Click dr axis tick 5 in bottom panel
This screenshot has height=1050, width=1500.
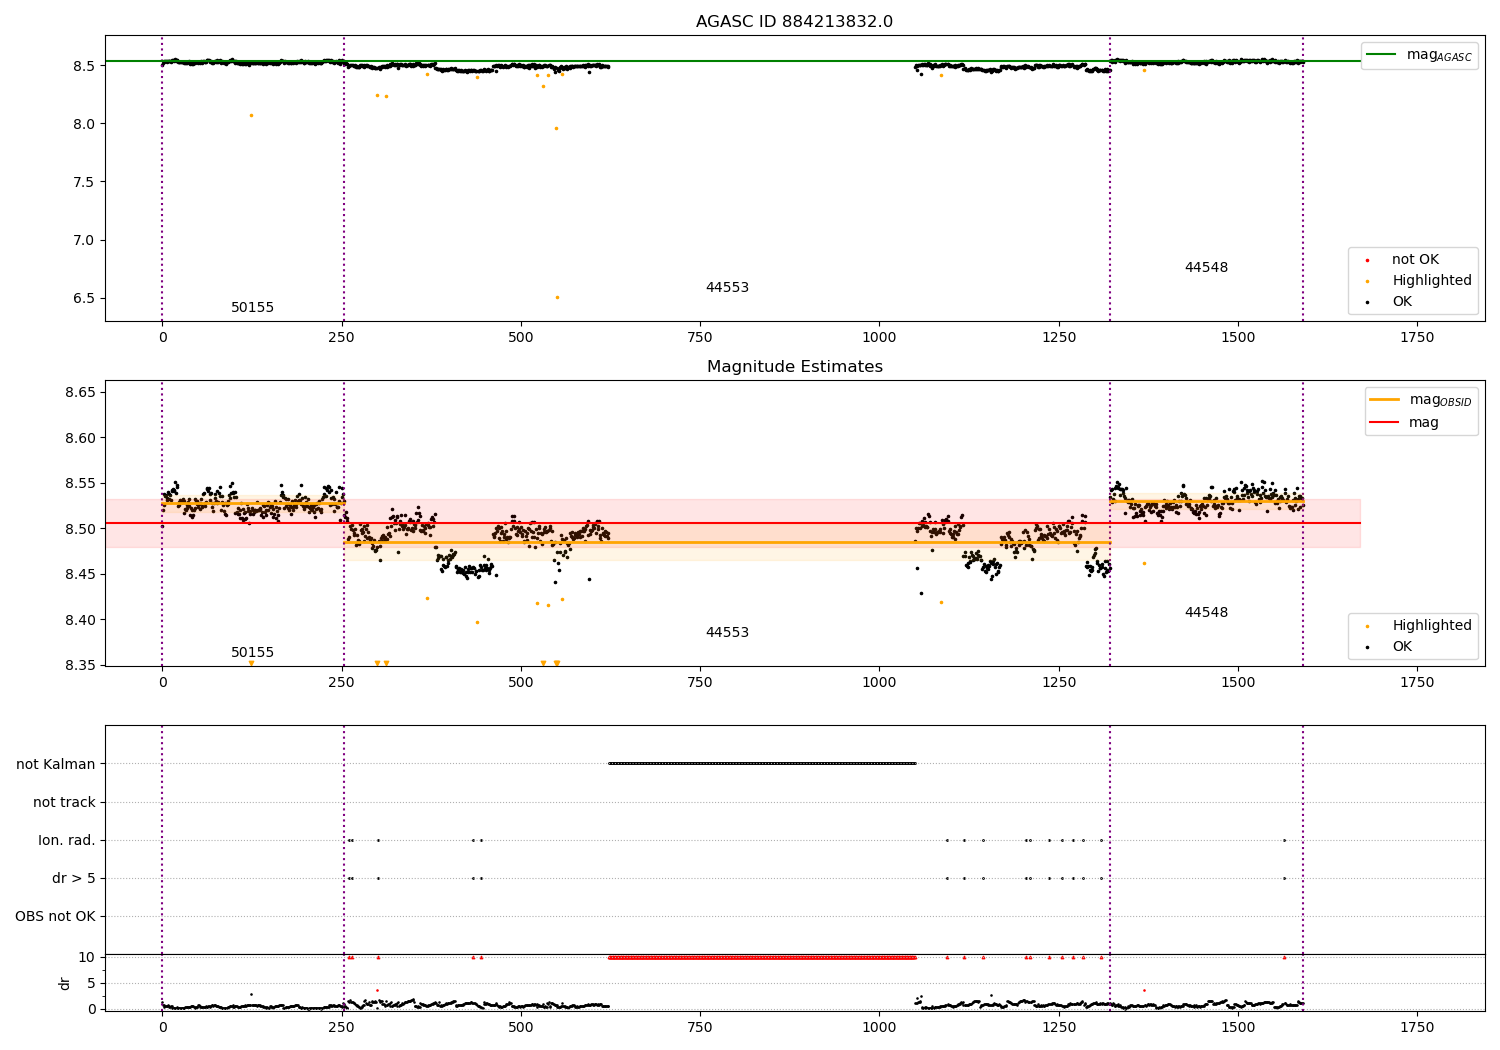(91, 983)
